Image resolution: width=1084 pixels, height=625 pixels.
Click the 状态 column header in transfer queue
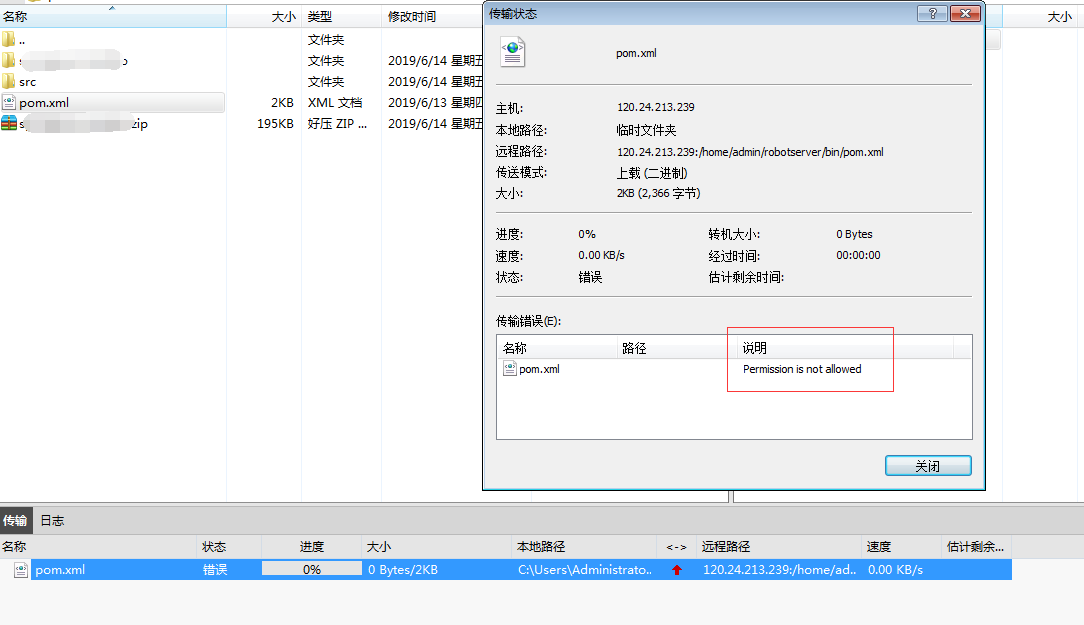coord(229,547)
